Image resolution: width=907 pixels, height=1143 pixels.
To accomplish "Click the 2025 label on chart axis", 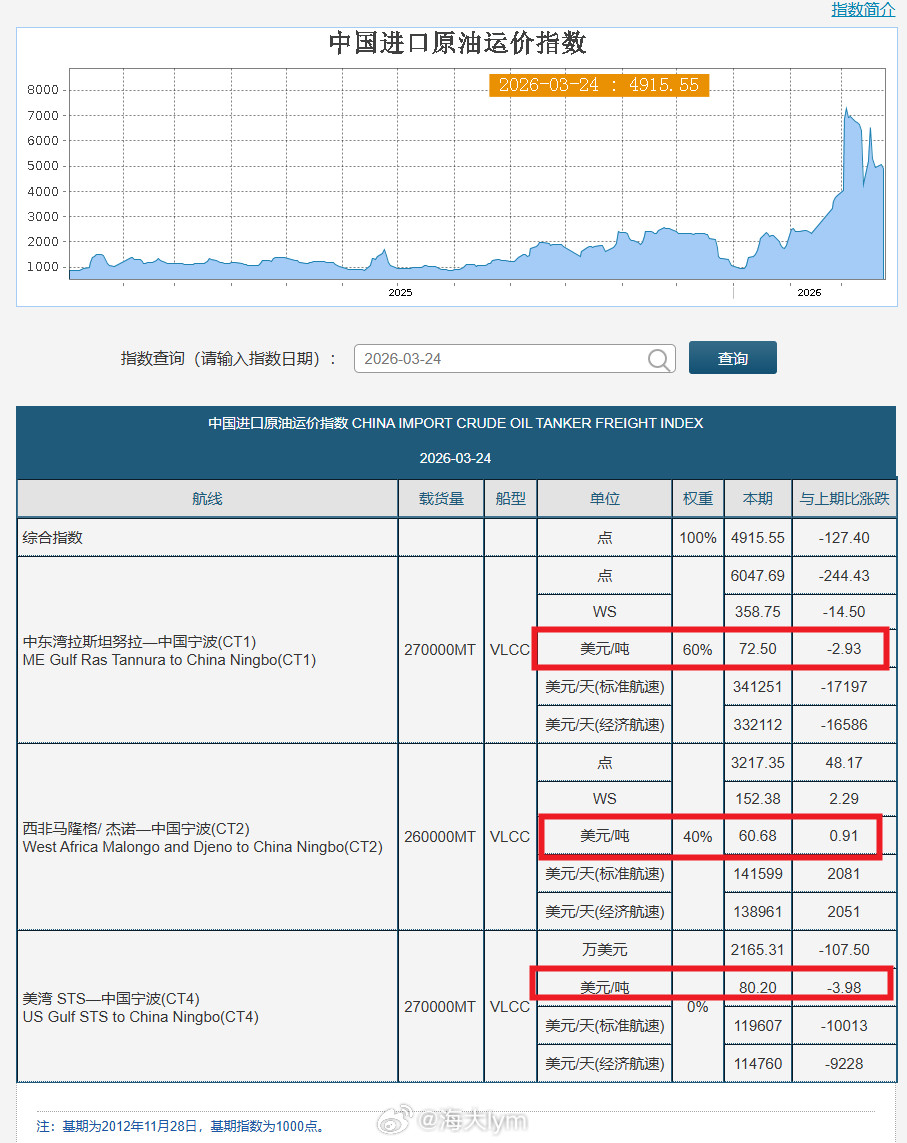I will 400,292.
